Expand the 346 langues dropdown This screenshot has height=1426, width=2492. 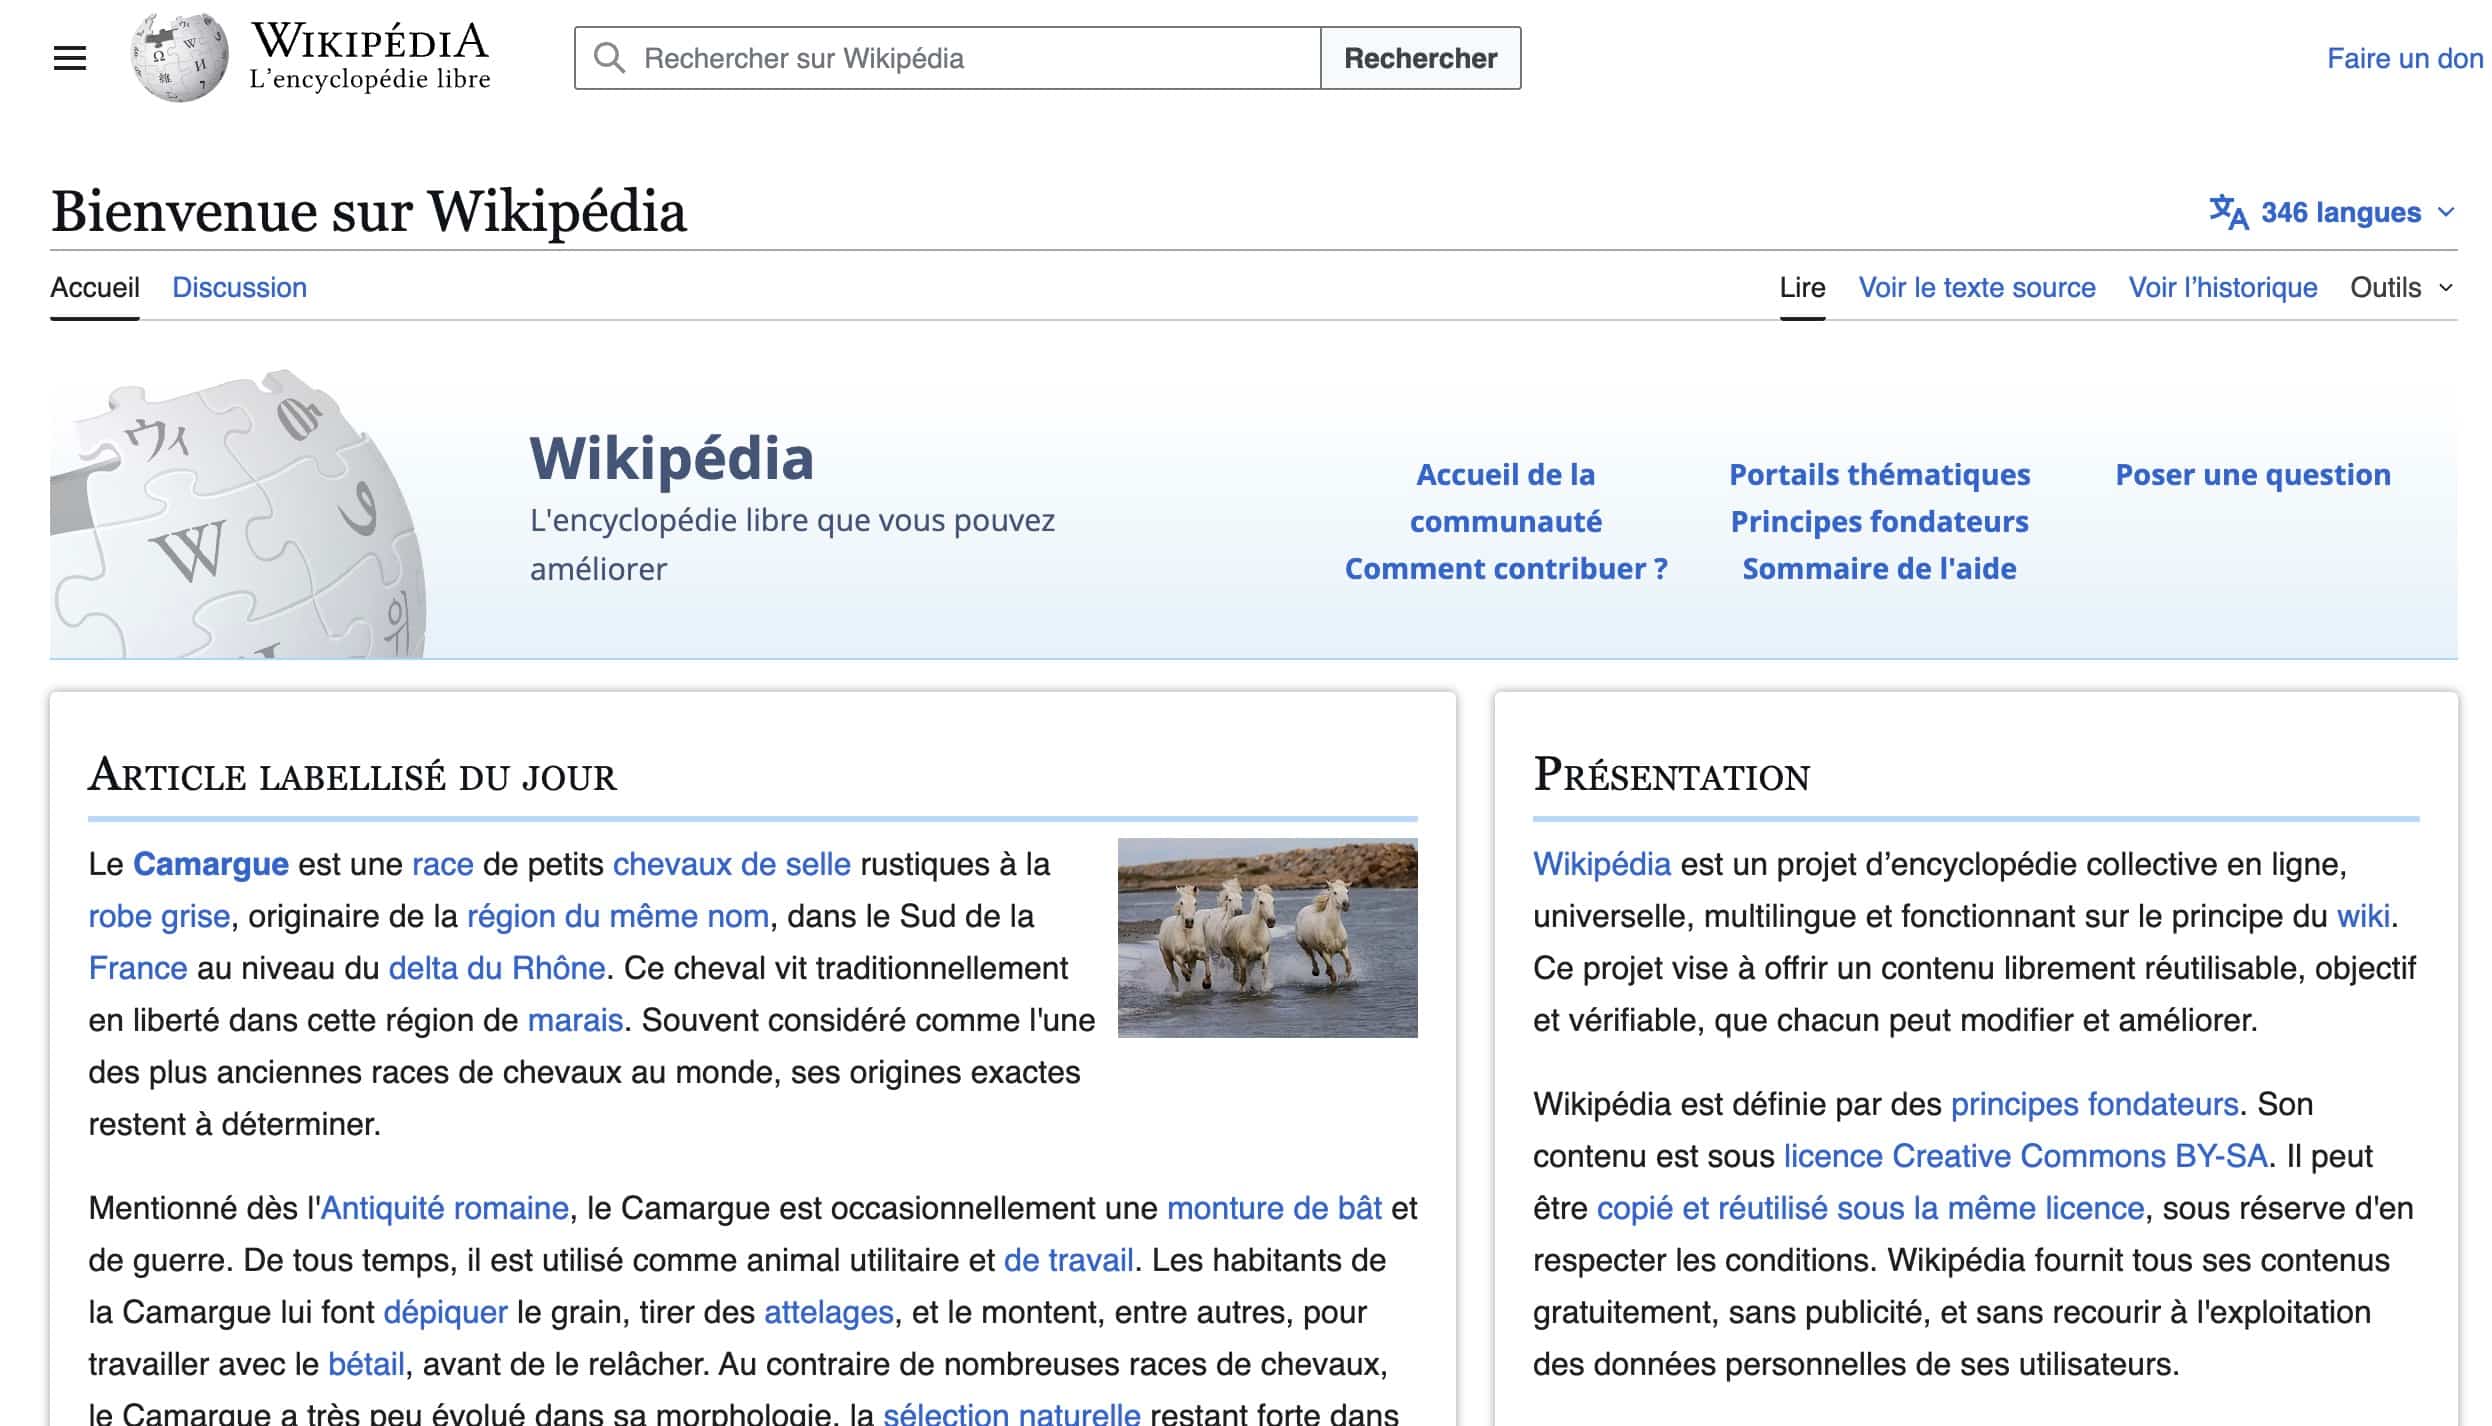click(2333, 212)
